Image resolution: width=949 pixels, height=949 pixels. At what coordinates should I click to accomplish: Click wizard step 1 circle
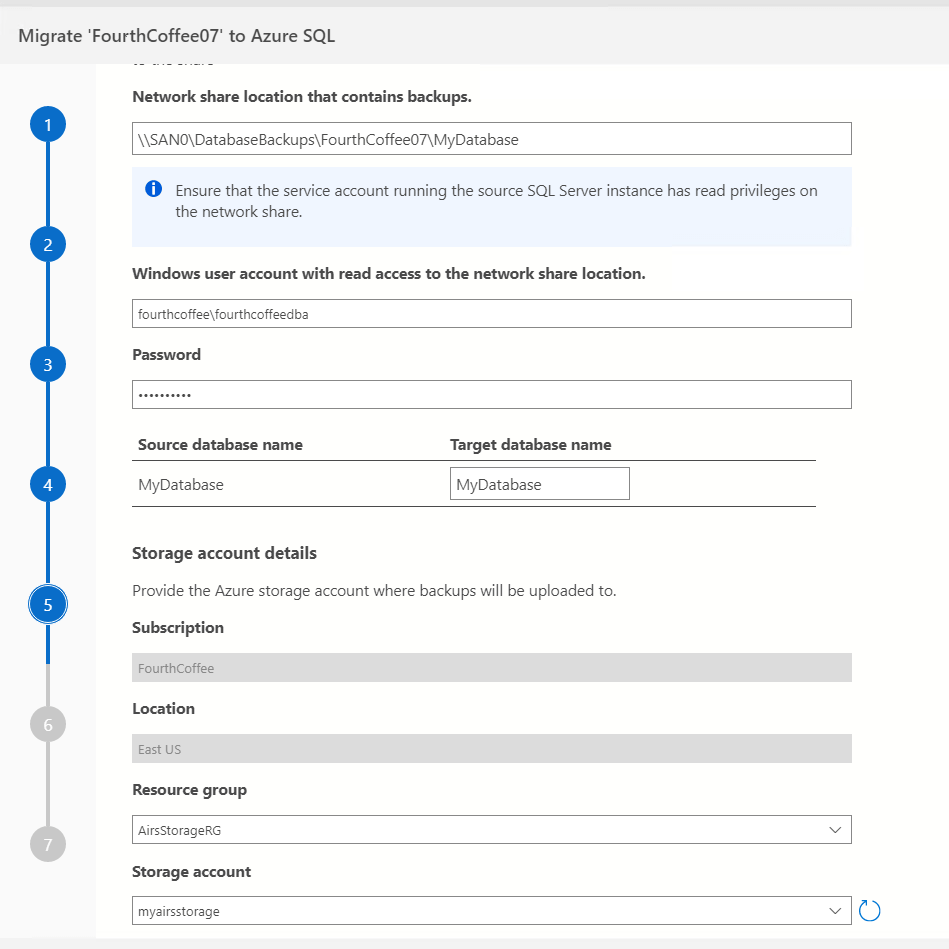48,125
